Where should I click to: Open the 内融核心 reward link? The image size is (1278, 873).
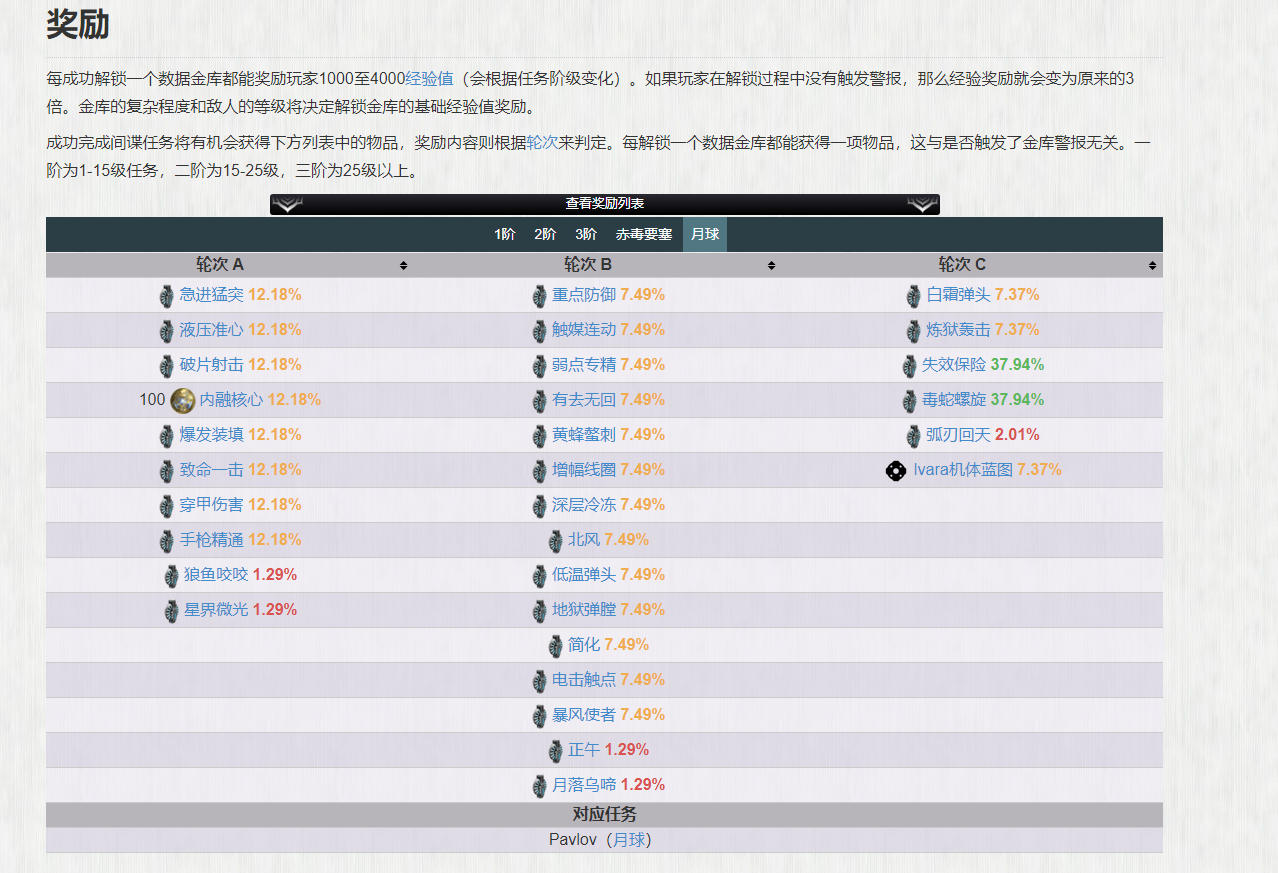coord(231,400)
